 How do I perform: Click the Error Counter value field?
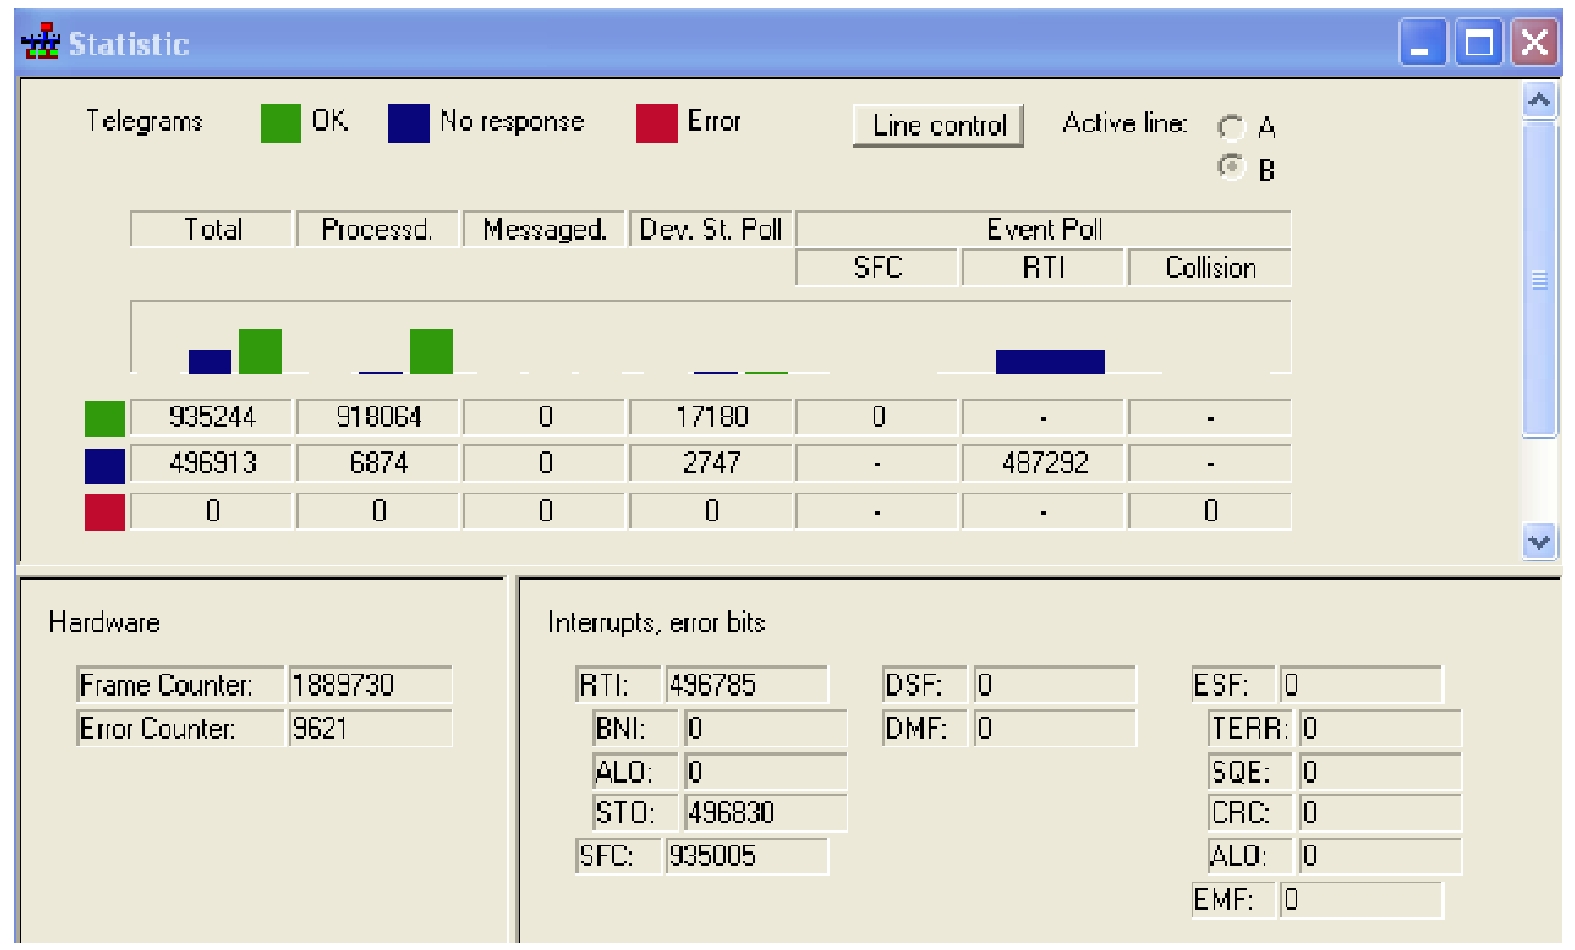[x=369, y=728]
